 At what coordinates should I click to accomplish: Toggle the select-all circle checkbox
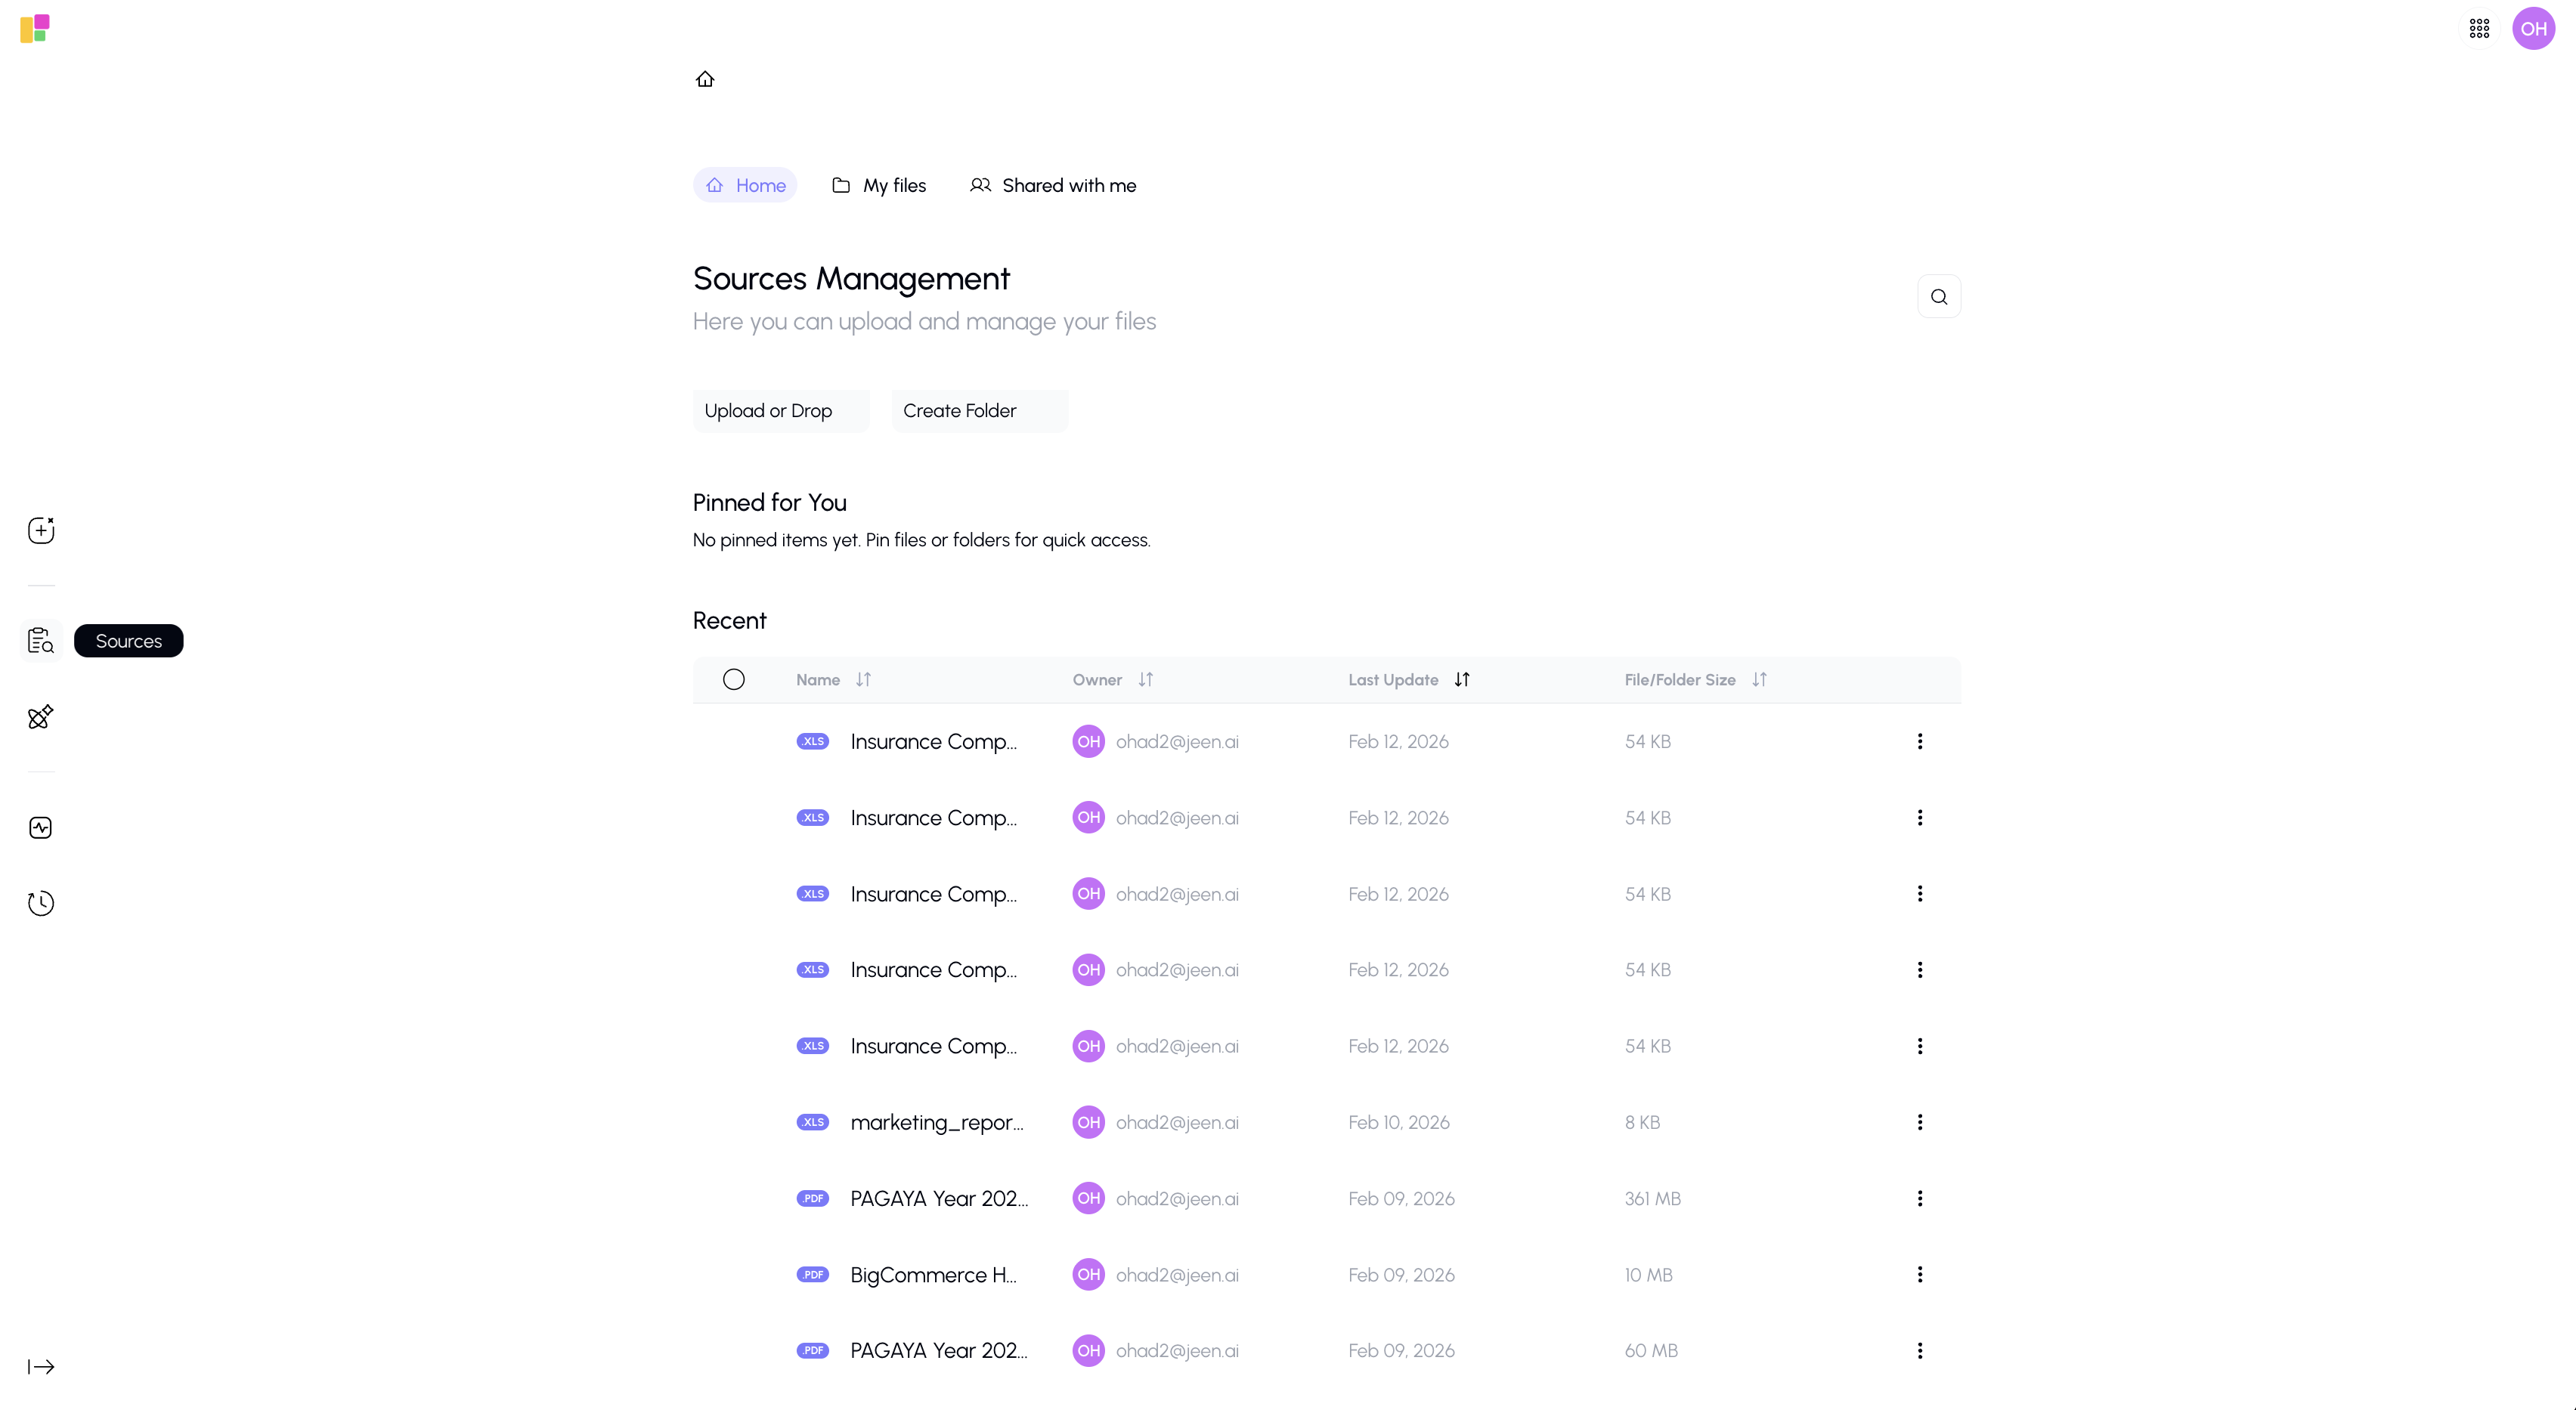(733, 680)
